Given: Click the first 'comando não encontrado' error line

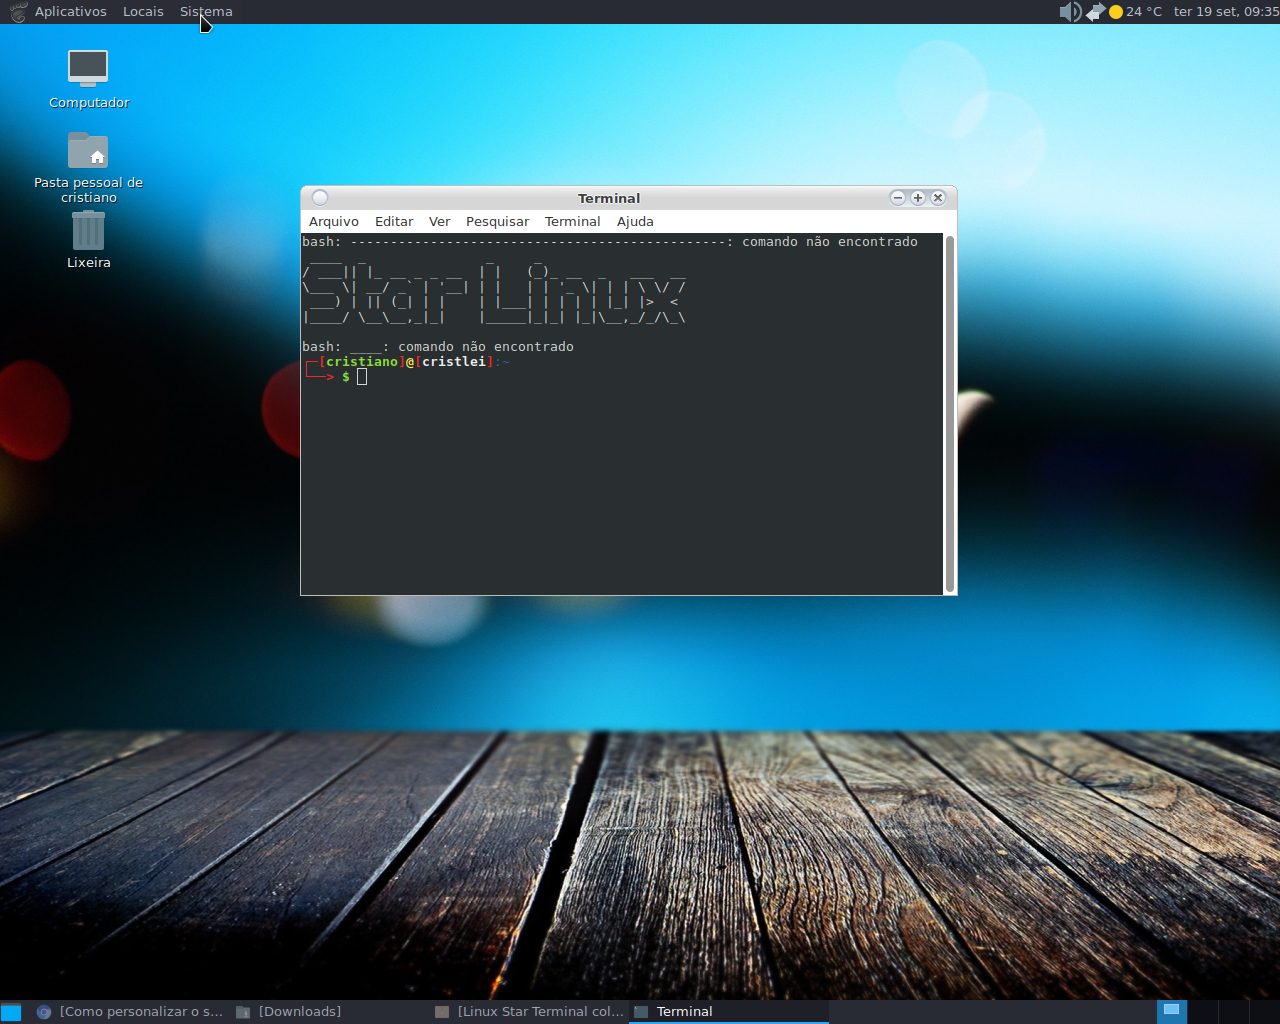Looking at the screenshot, I should [610, 242].
